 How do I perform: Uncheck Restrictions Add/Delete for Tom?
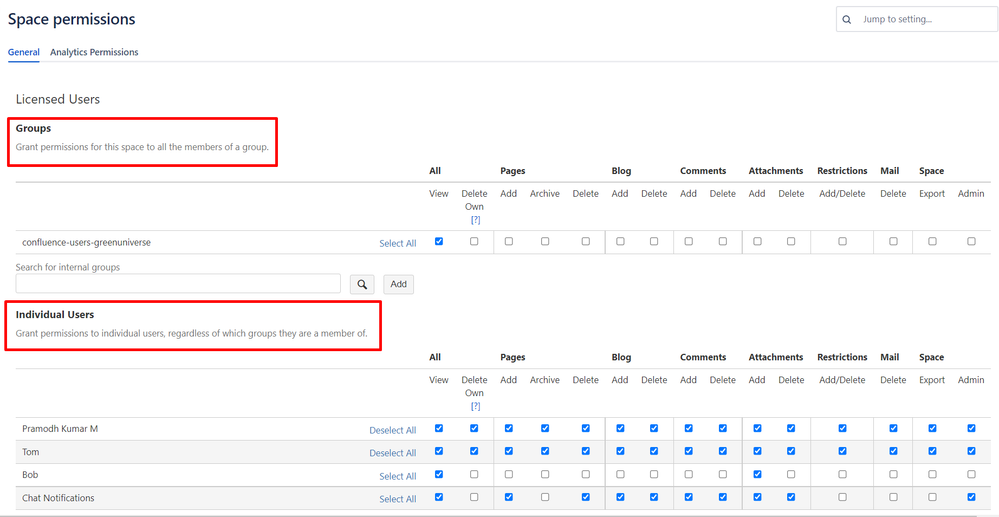[842, 451]
